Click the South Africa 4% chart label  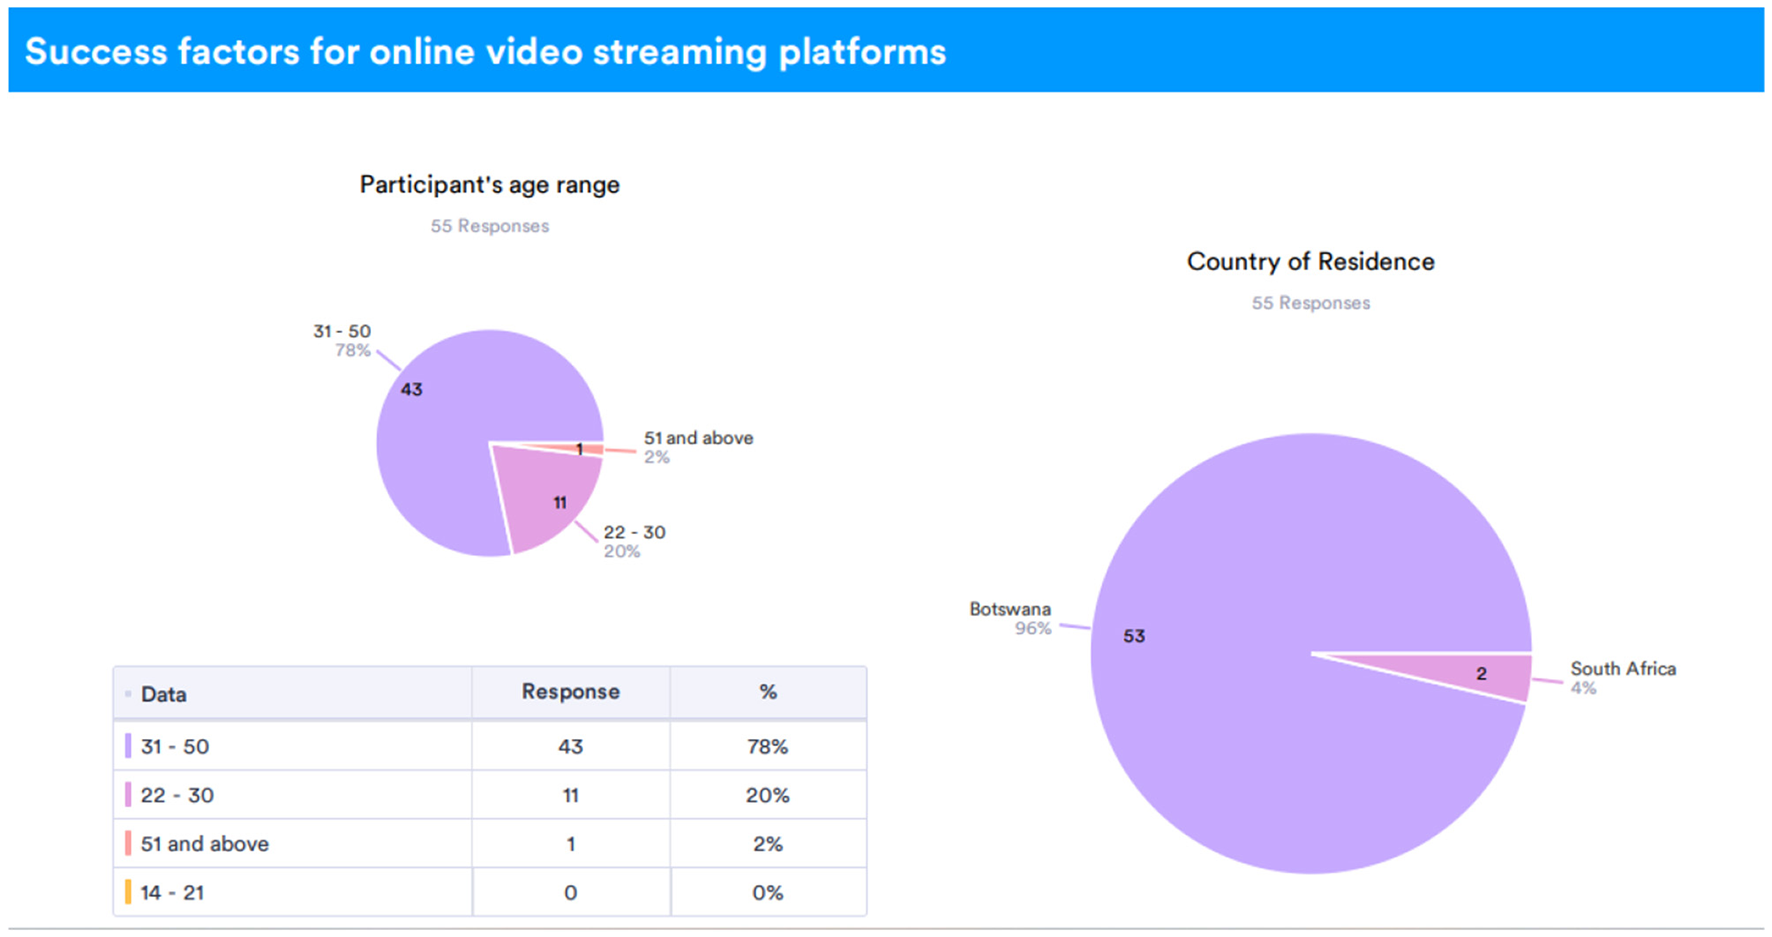pyautogui.click(x=1621, y=677)
